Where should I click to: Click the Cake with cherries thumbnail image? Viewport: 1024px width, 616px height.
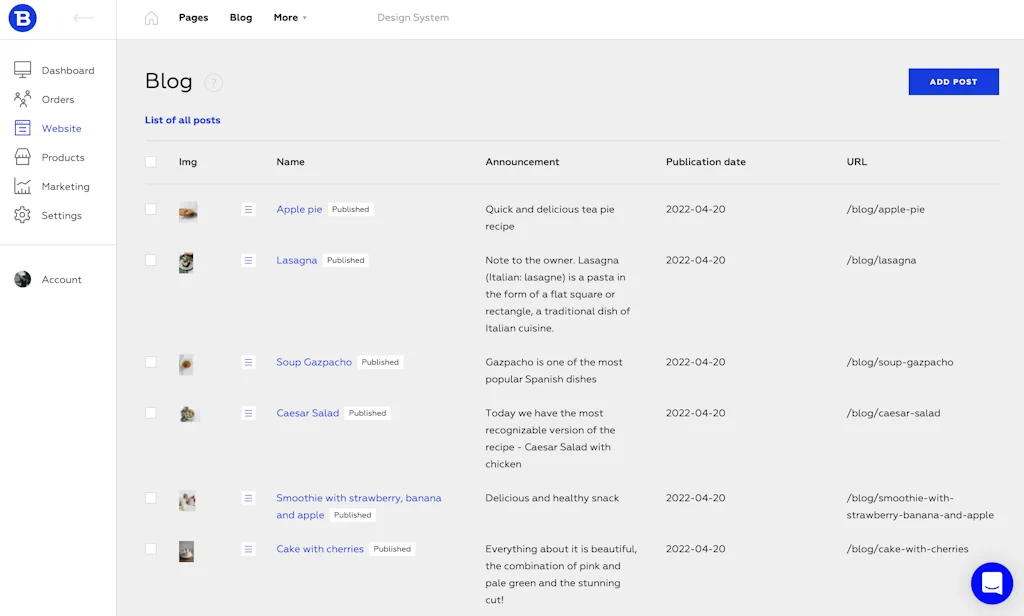(187, 551)
